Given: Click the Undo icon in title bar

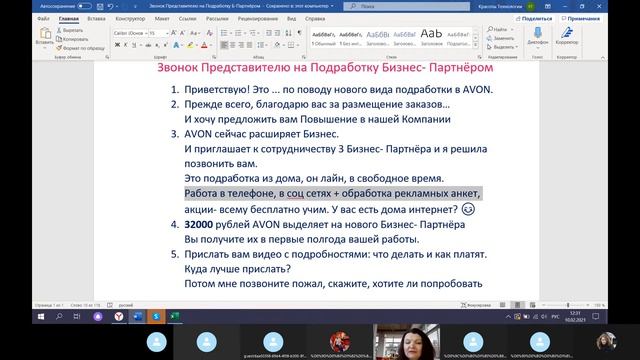Looking at the screenshot, I should coord(110,7).
